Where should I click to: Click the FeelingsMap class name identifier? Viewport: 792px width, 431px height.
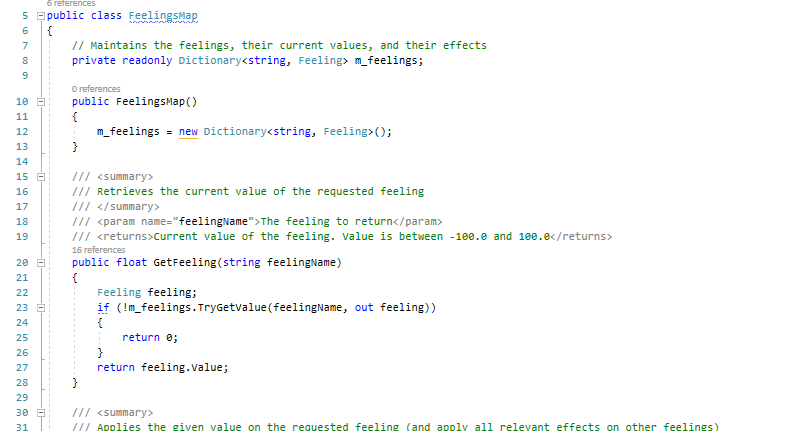point(163,16)
